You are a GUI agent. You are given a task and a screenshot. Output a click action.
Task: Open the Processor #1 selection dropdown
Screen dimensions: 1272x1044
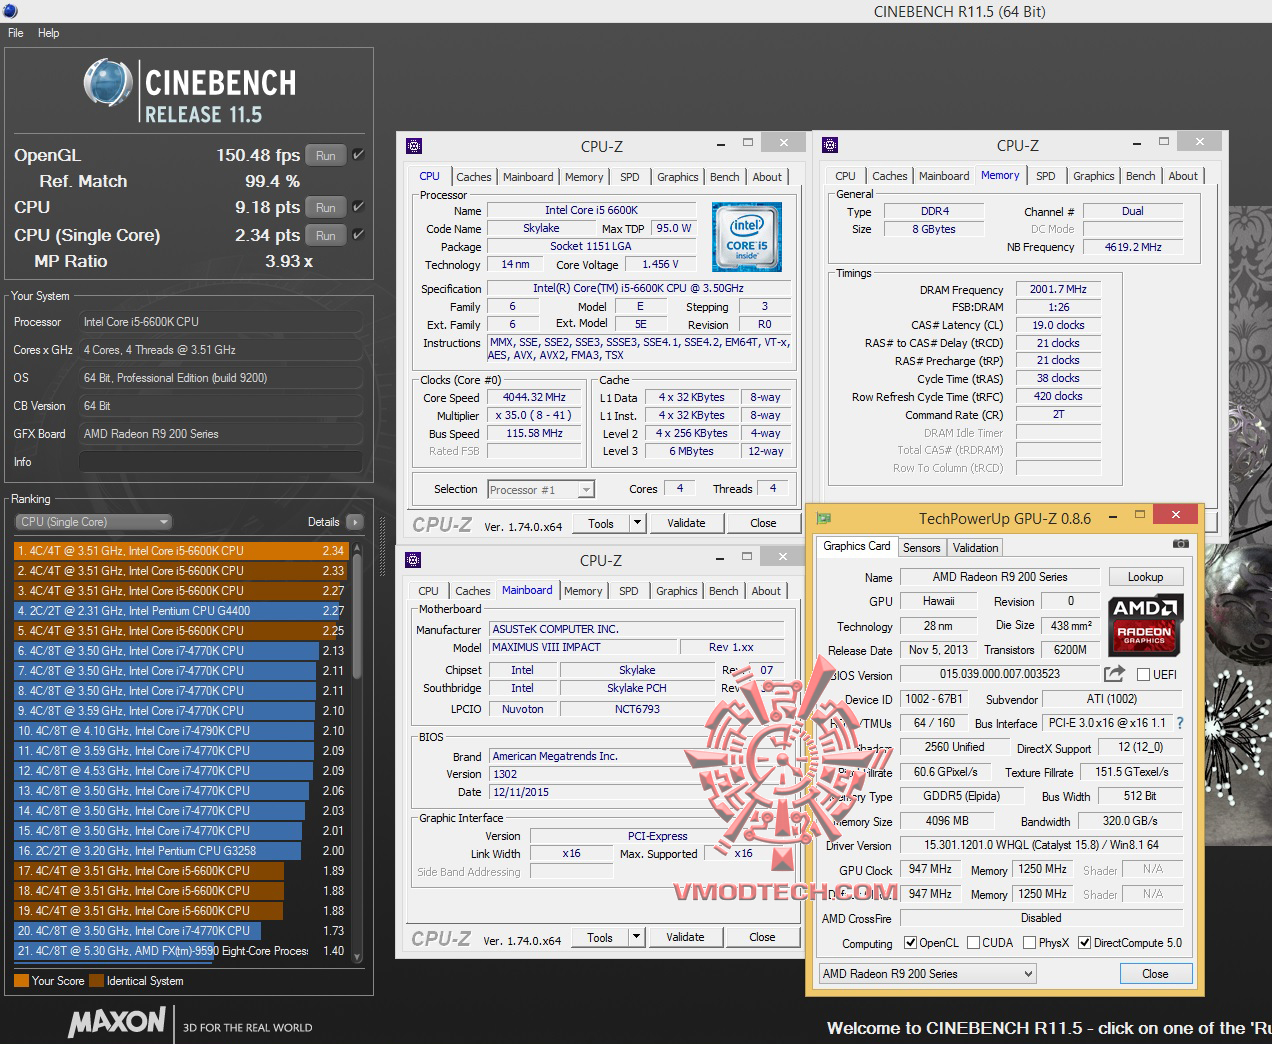(x=541, y=489)
